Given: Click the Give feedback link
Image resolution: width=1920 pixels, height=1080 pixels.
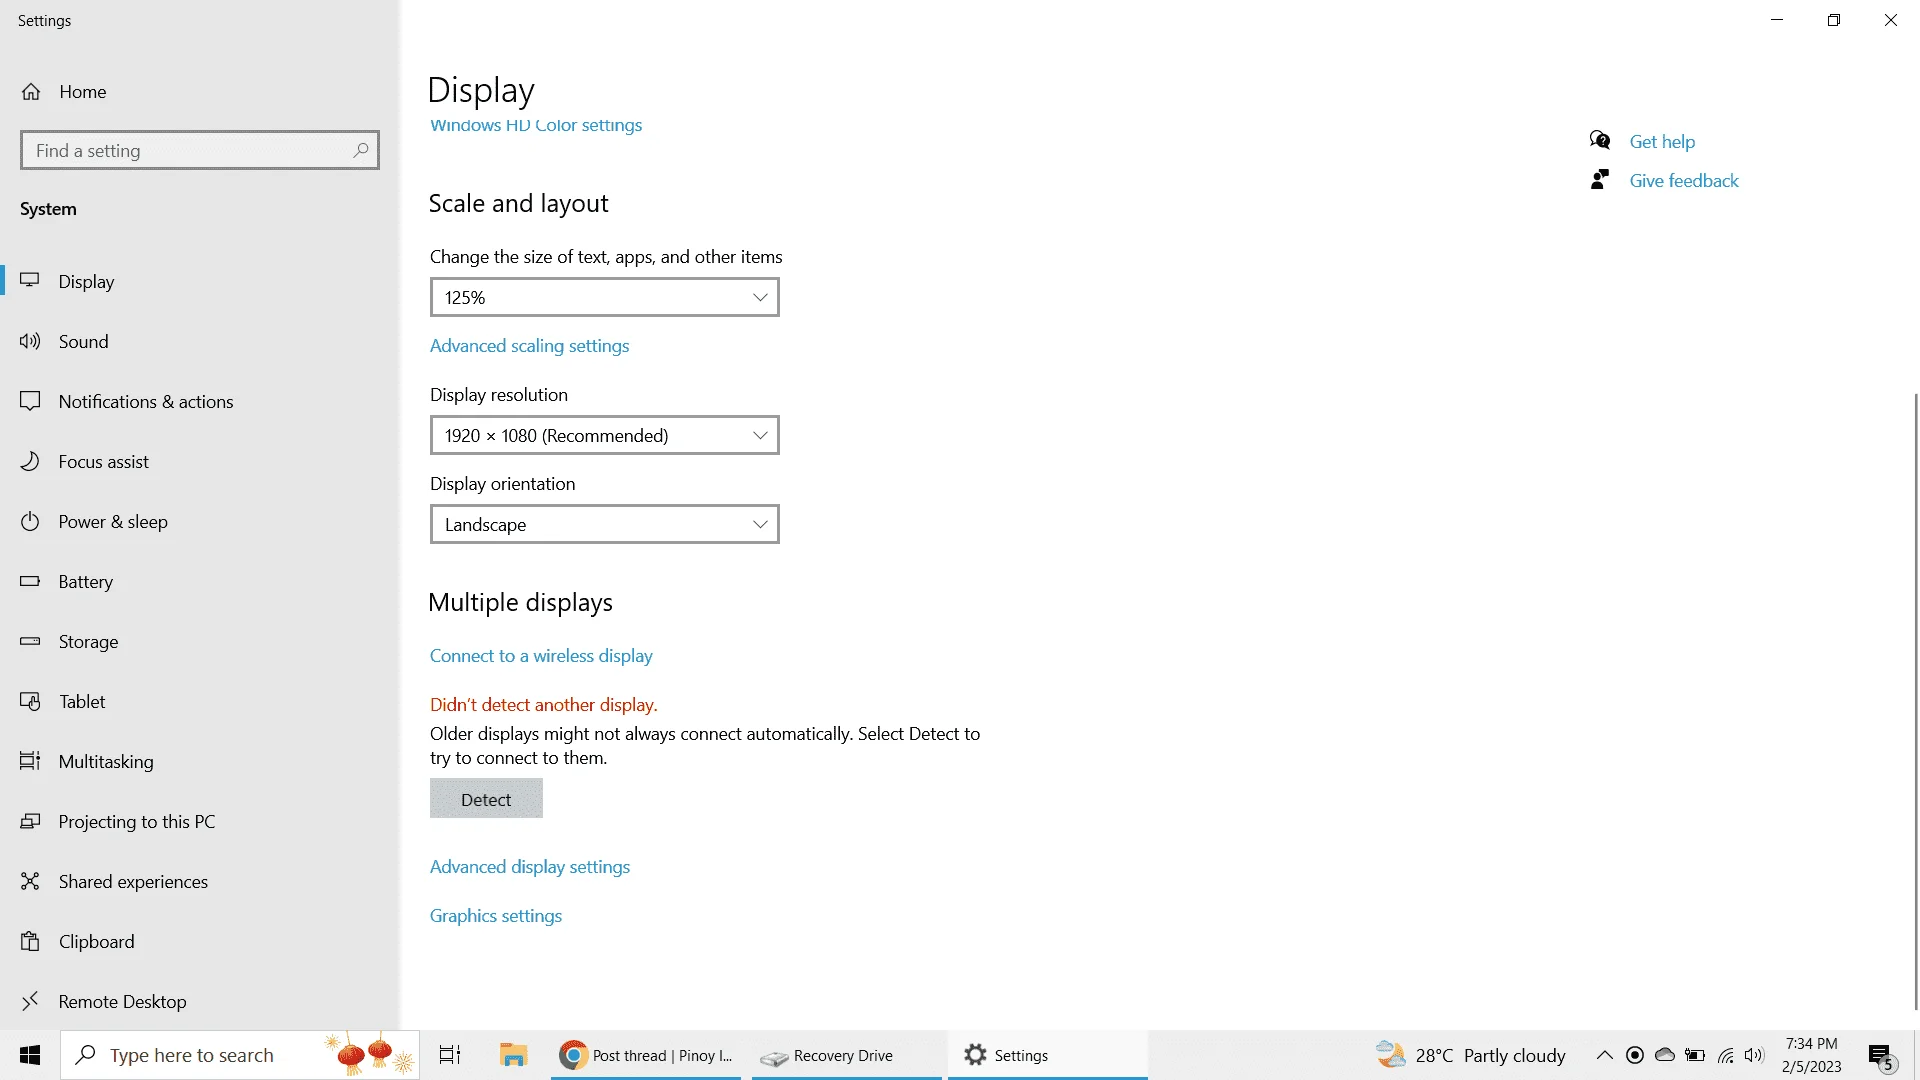Looking at the screenshot, I should point(1684,180).
